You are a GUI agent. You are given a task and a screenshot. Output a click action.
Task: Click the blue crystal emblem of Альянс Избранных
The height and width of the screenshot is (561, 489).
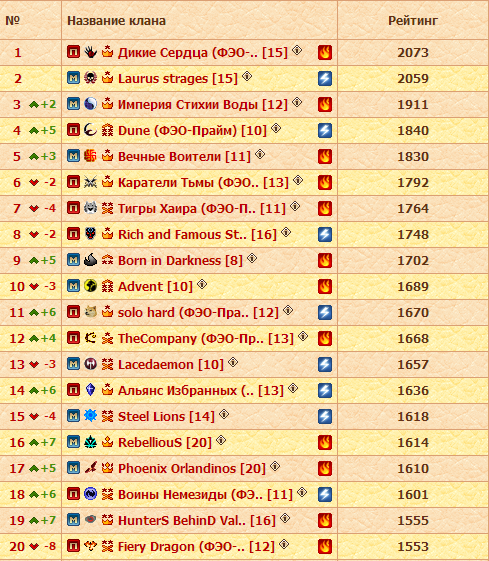pos(91,390)
